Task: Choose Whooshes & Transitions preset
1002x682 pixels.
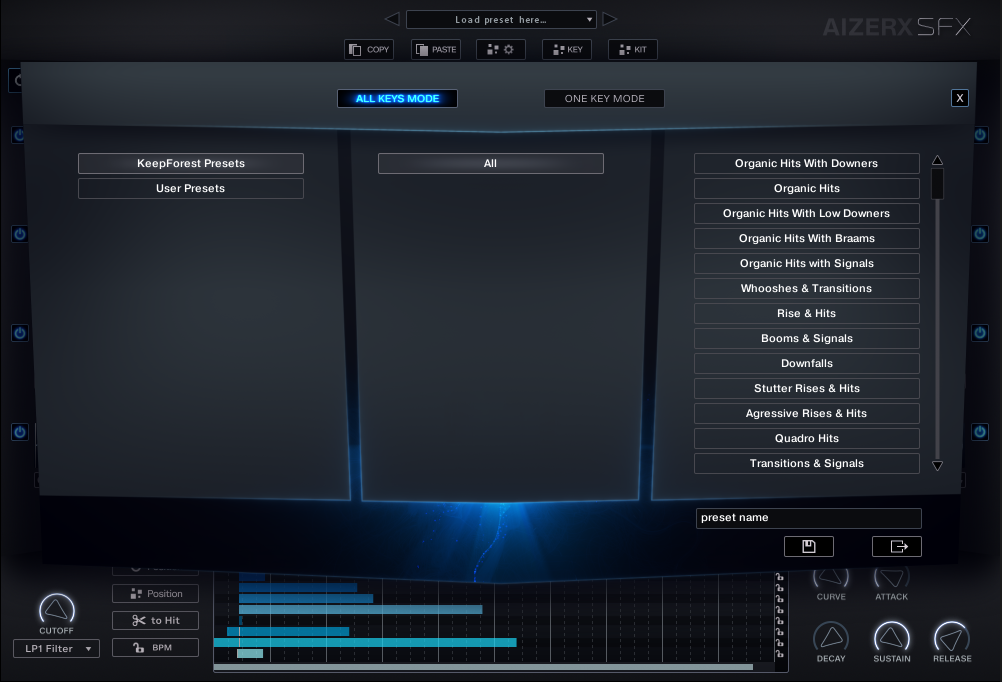Action: coord(806,288)
